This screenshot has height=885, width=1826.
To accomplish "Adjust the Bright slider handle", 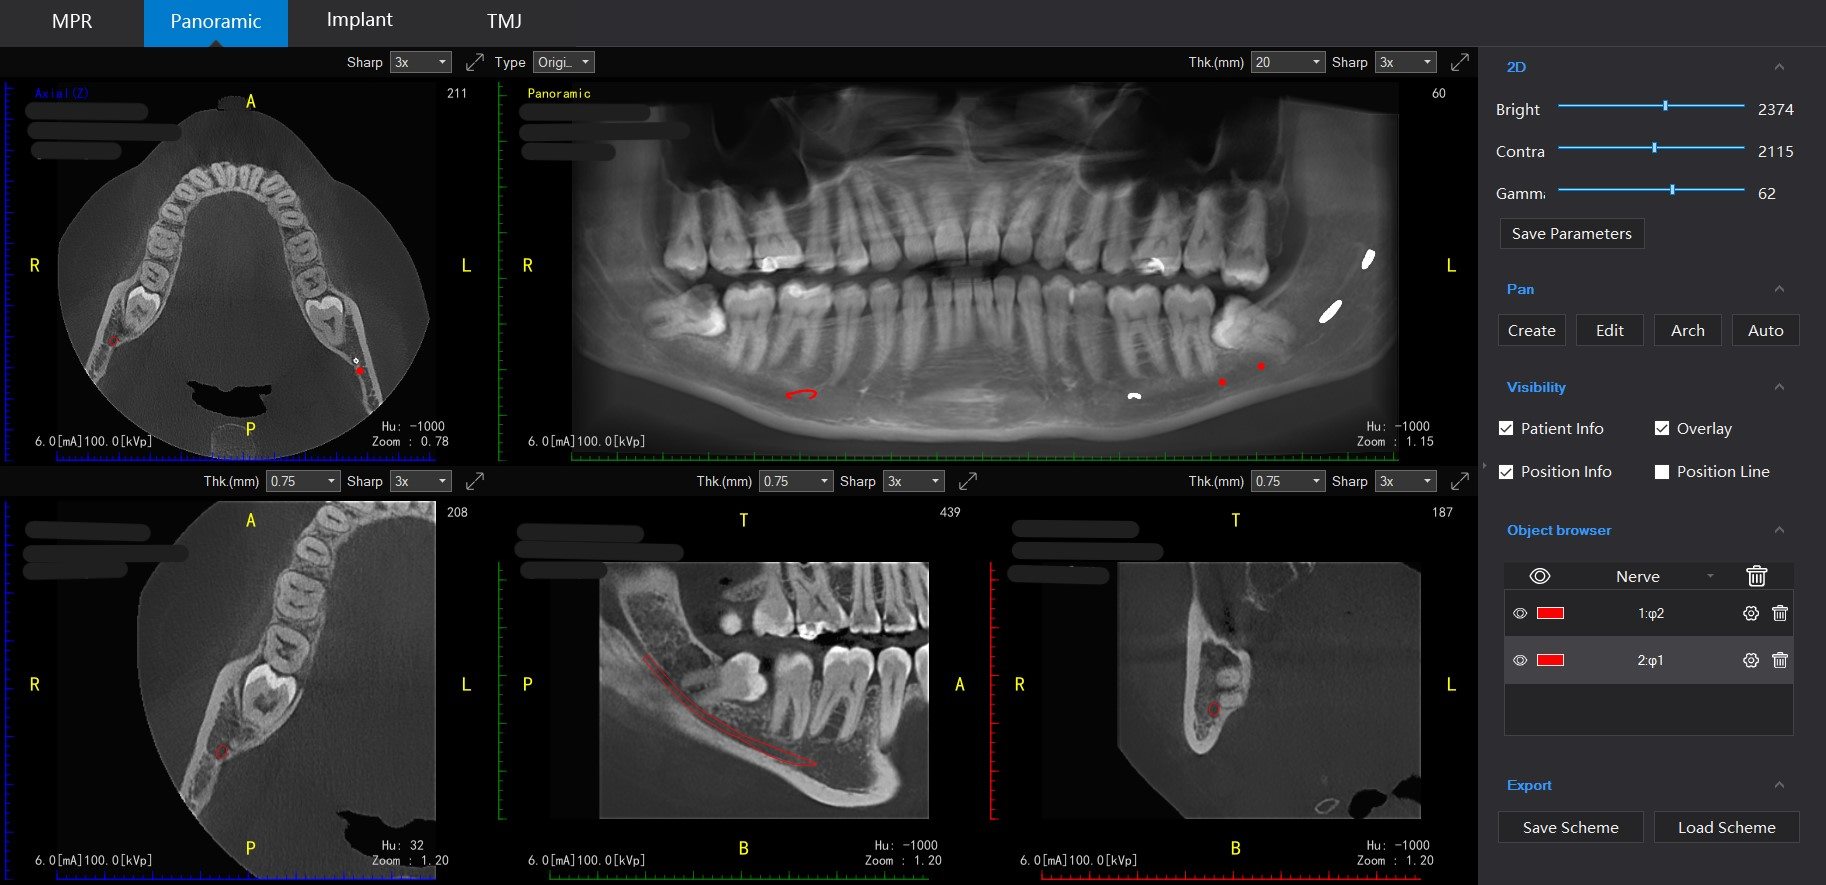I will (x=1665, y=106).
